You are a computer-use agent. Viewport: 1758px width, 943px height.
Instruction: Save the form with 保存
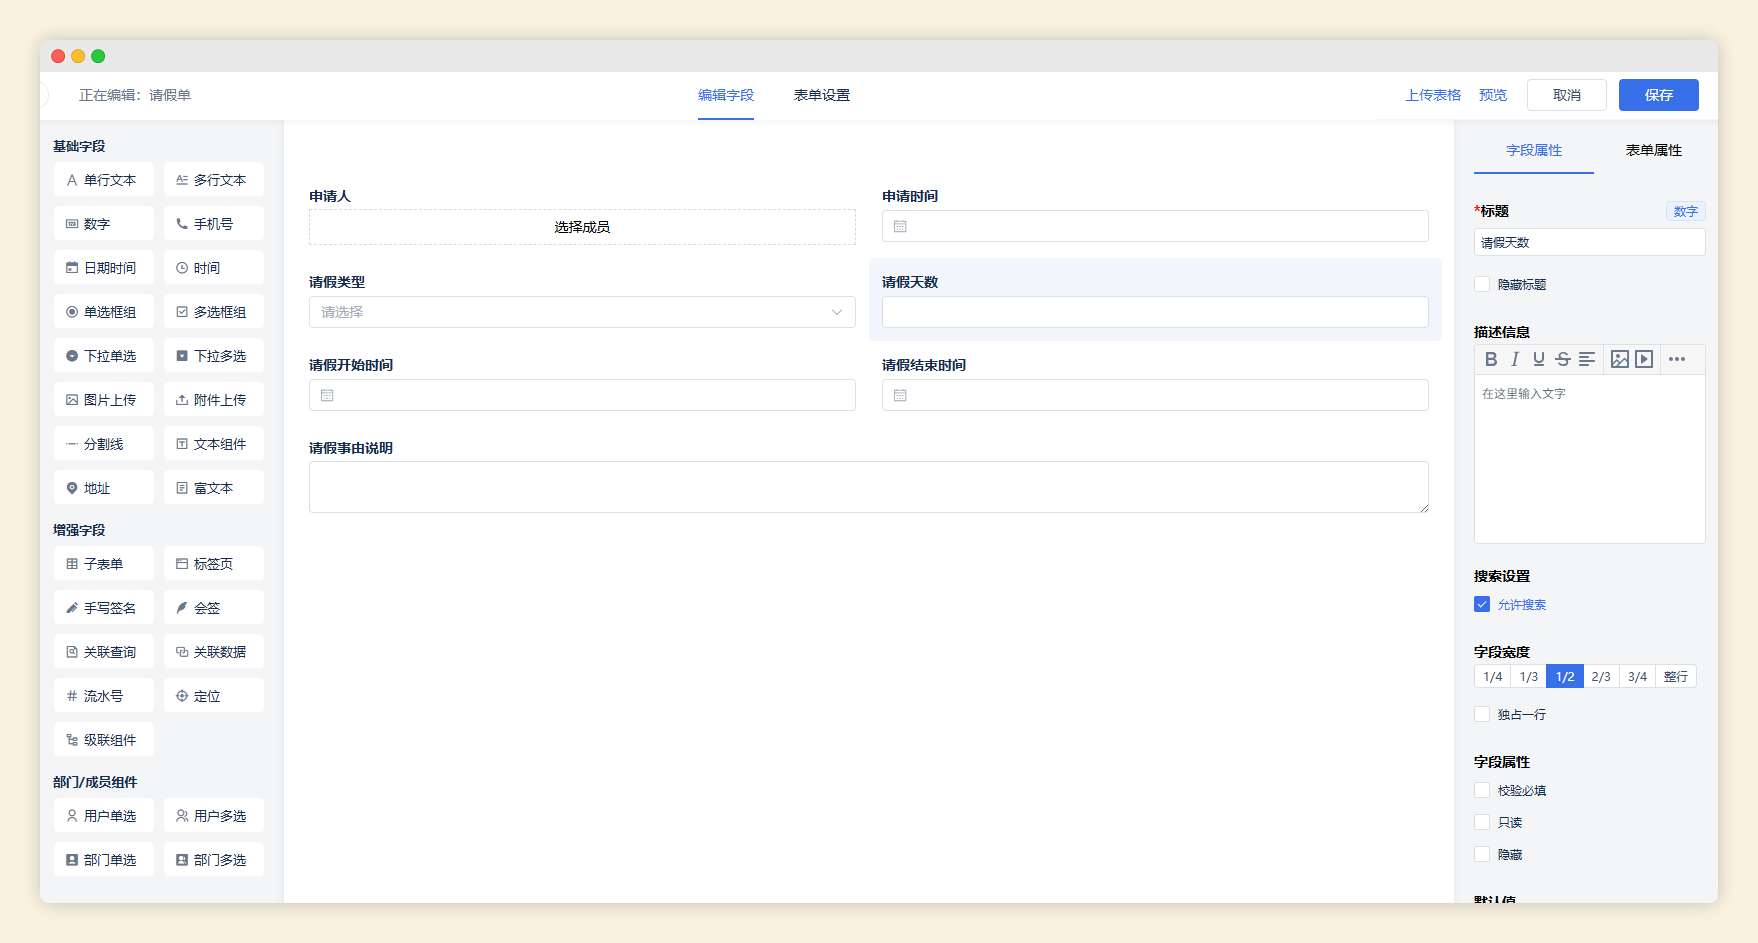tap(1659, 95)
